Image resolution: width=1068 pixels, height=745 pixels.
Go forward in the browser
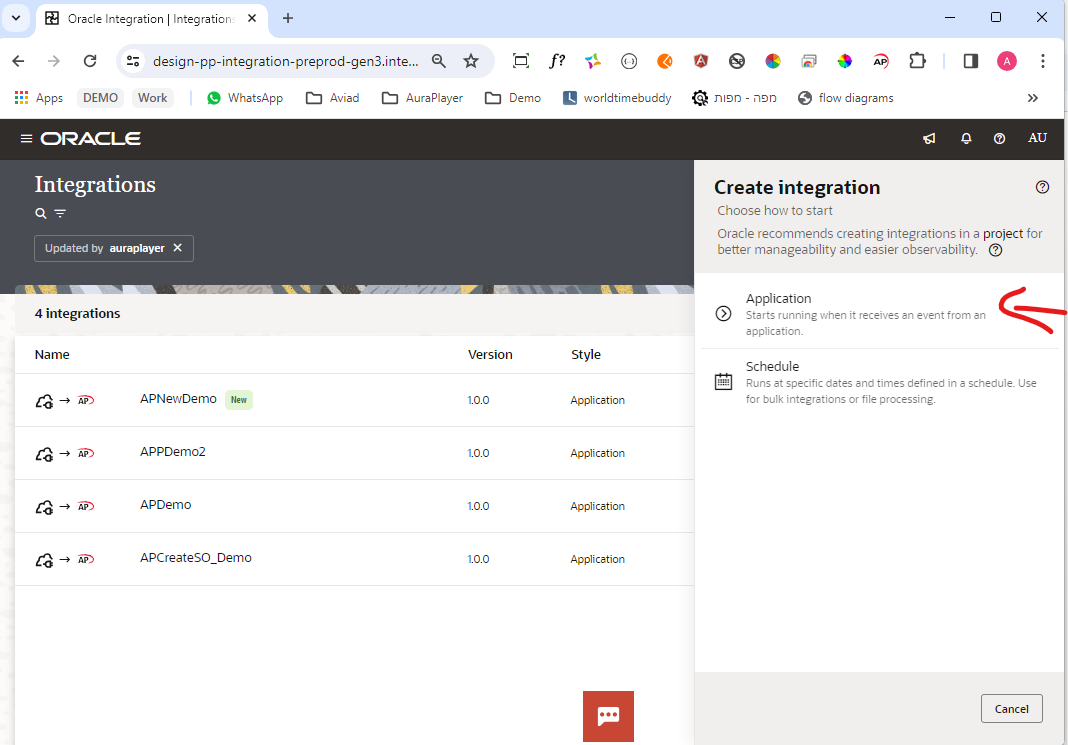54,61
